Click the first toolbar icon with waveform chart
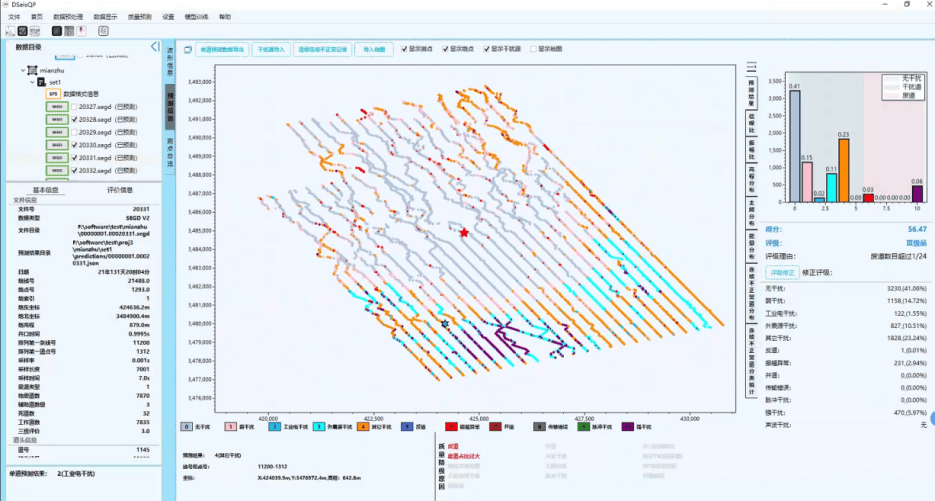Screen dimensions: 935x501 point(10,31)
